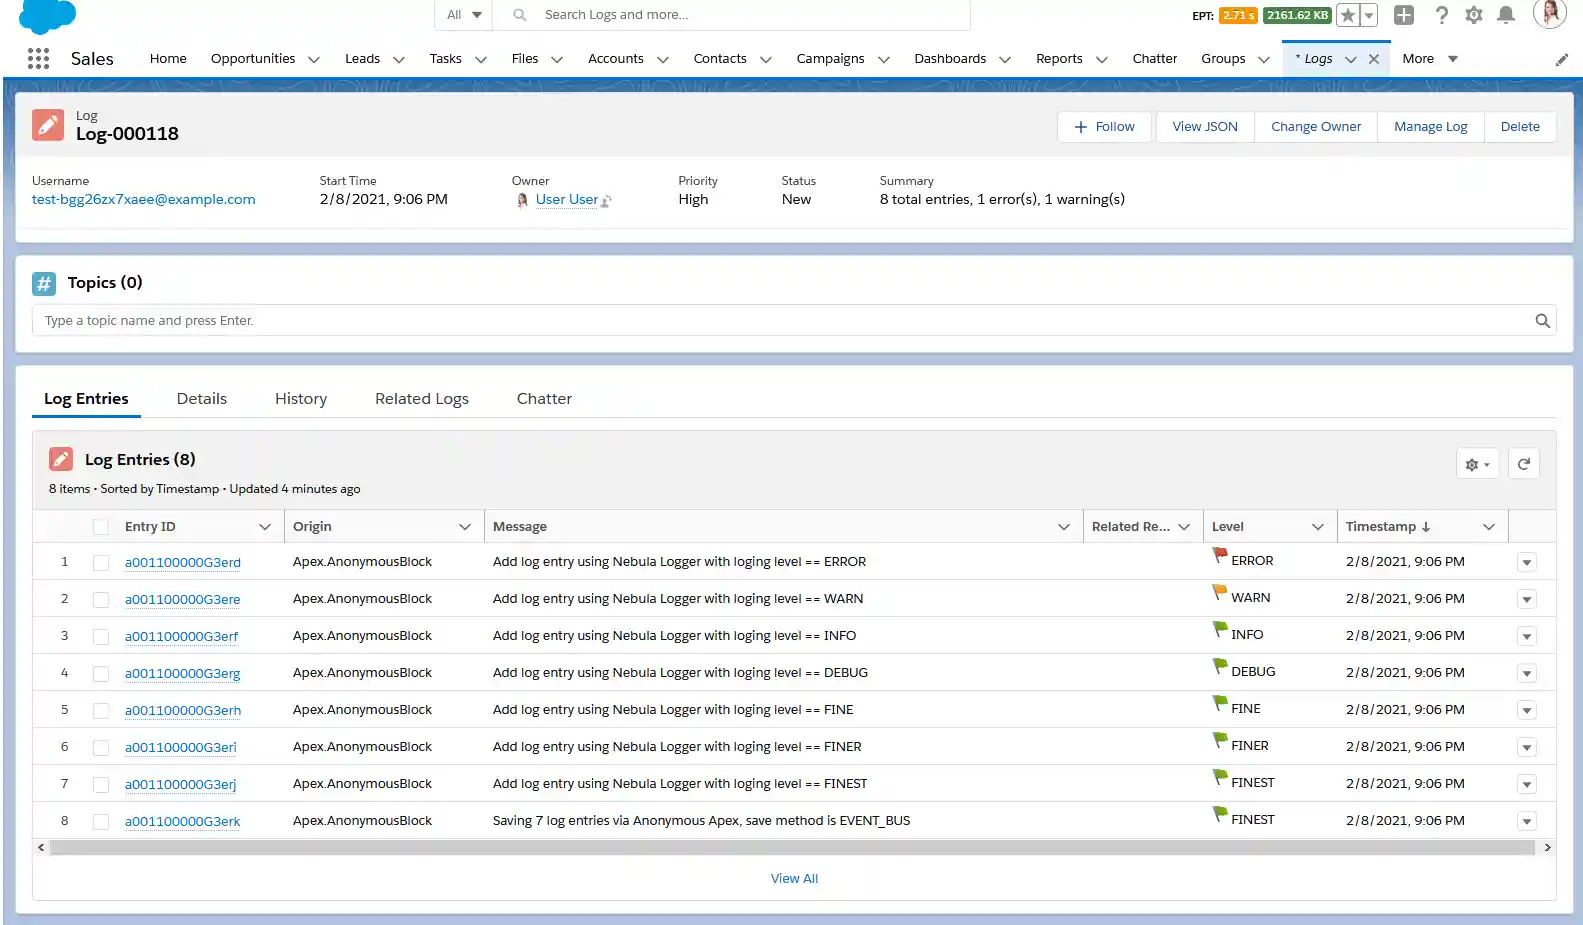Open the global actions plus icon
Viewport: 1583px width, 925px height.
[1403, 15]
